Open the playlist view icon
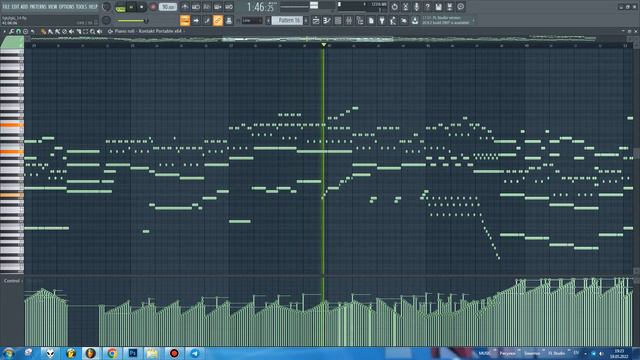This screenshot has width=640, height=360. click(x=316, y=20)
